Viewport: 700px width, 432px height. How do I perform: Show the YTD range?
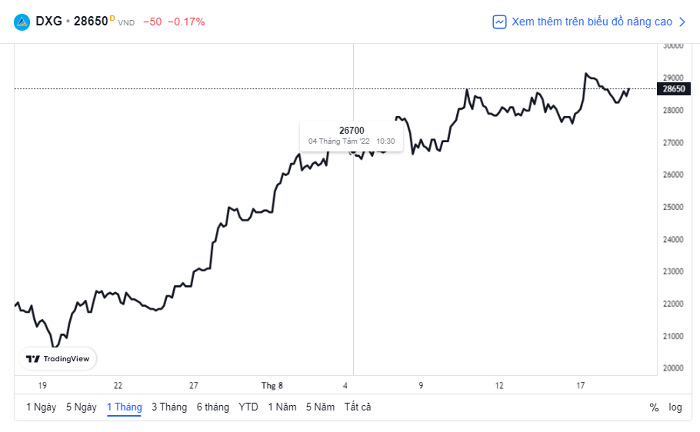pos(248,407)
